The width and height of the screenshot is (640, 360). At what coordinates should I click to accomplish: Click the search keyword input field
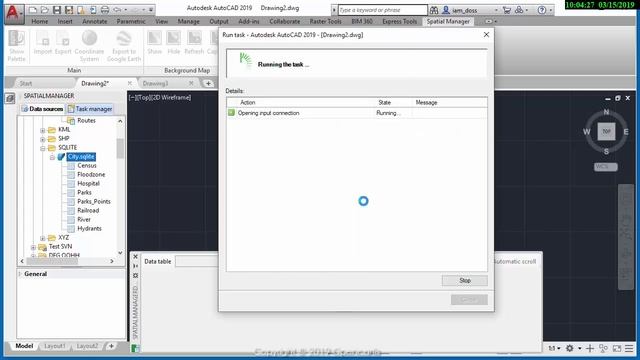coord(382,10)
